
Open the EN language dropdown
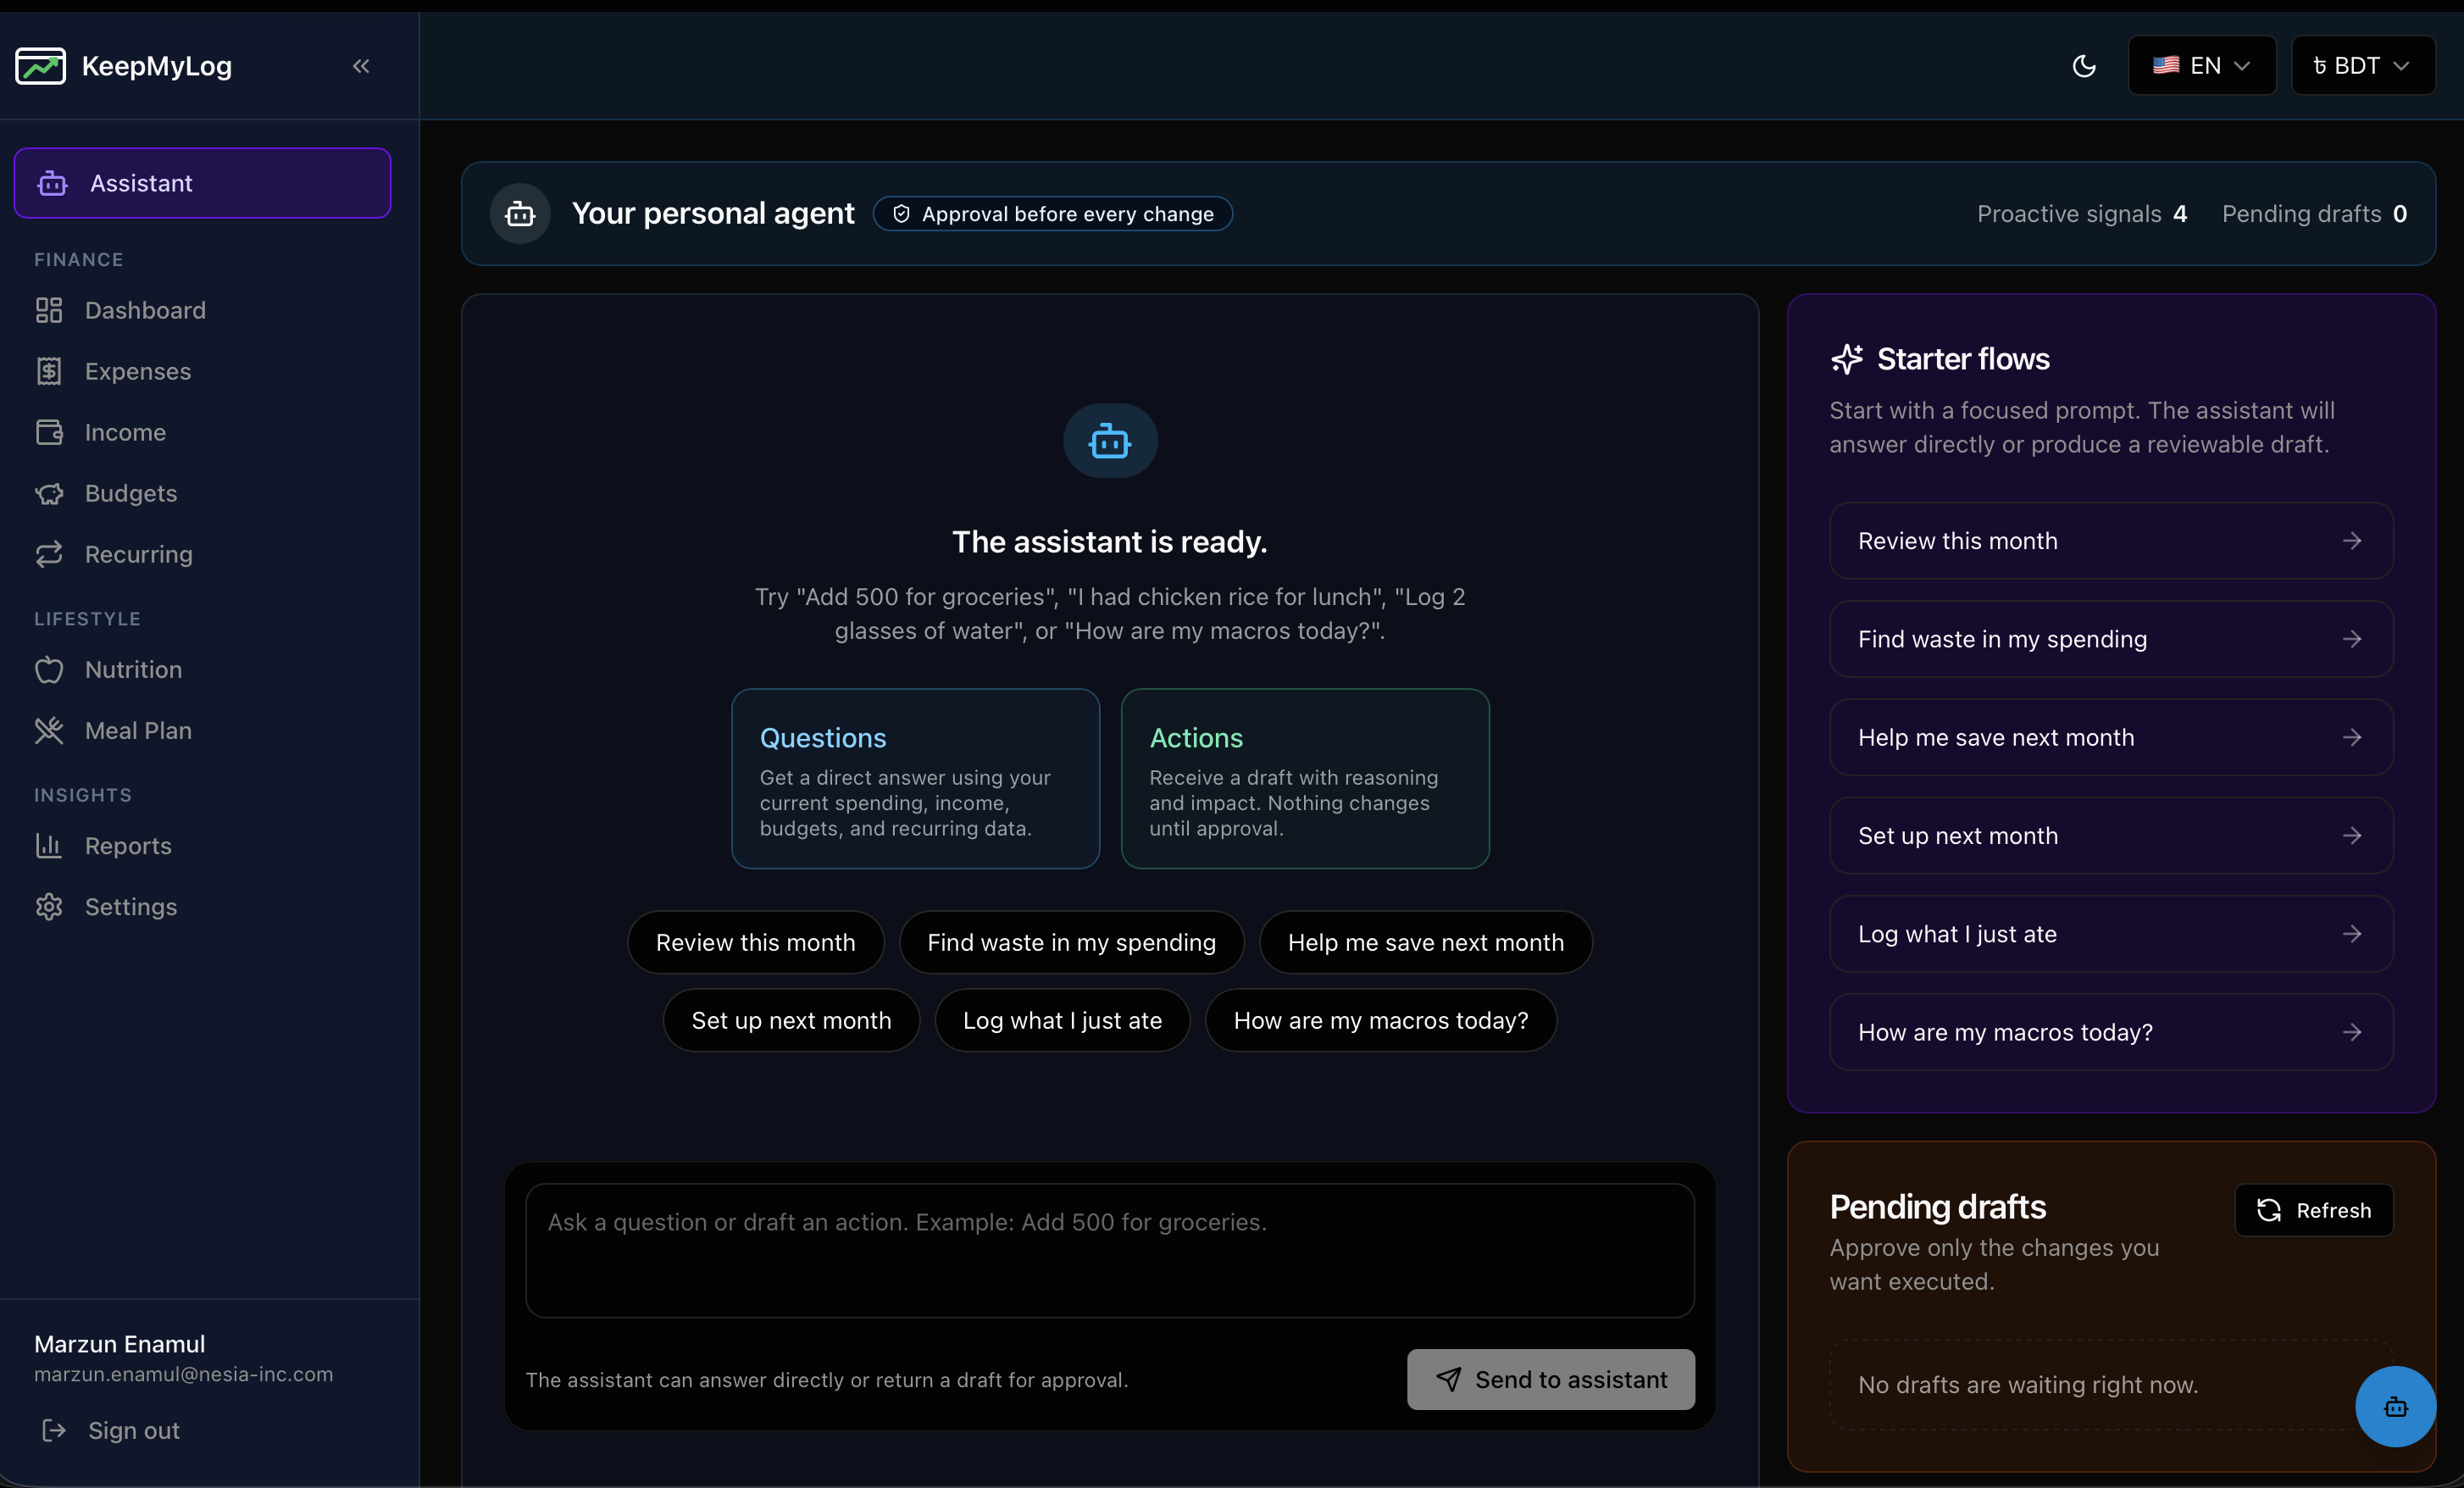2201,65
